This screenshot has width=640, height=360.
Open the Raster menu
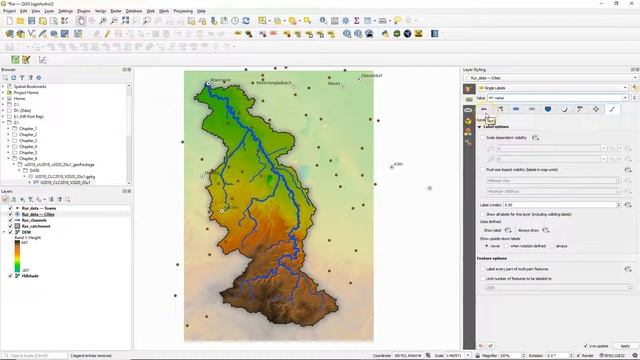(x=116, y=11)
